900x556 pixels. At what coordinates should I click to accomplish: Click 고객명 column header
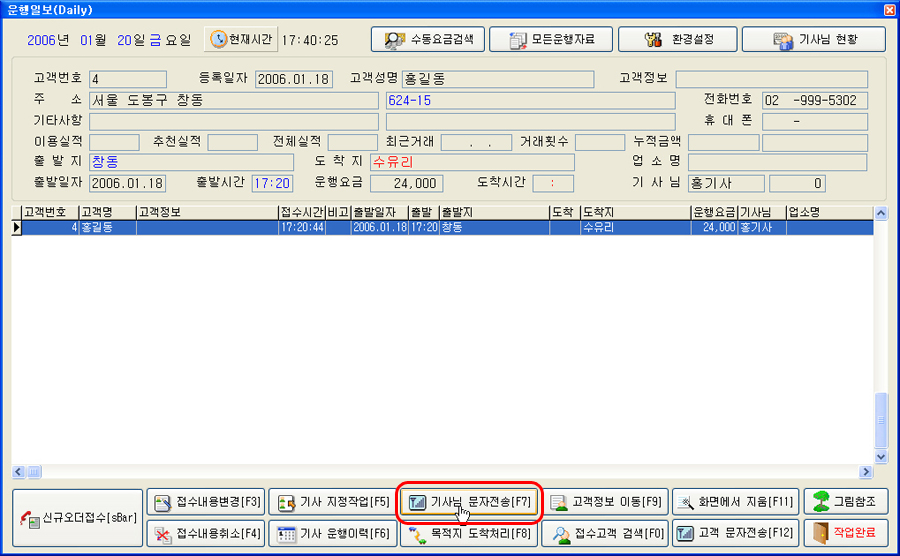(107, 212)
